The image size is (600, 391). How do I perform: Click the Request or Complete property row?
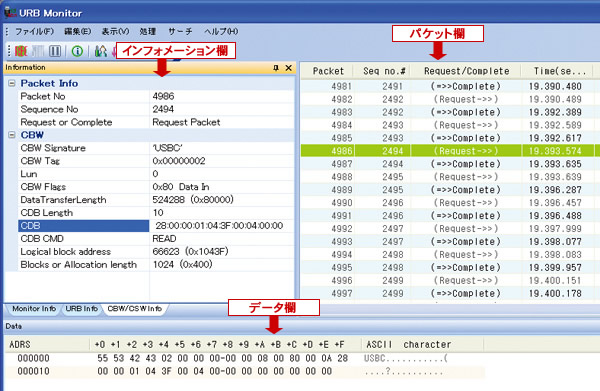pyautogui.click(x=156, y=122)
